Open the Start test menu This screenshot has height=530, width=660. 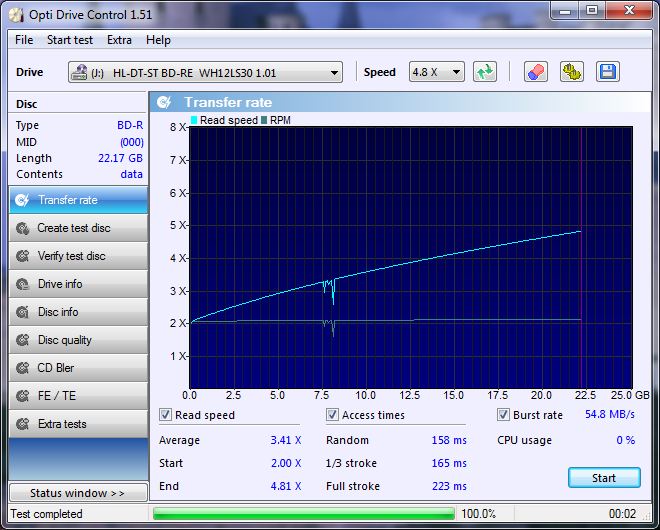pos(70,40)
